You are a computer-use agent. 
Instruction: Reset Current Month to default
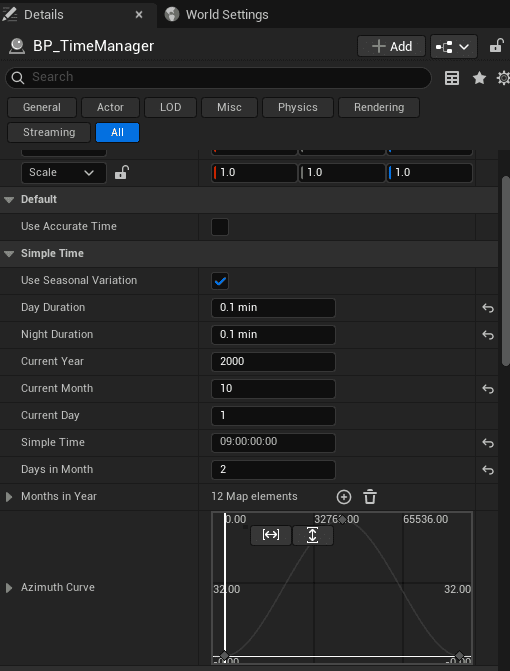pos(488,389)
